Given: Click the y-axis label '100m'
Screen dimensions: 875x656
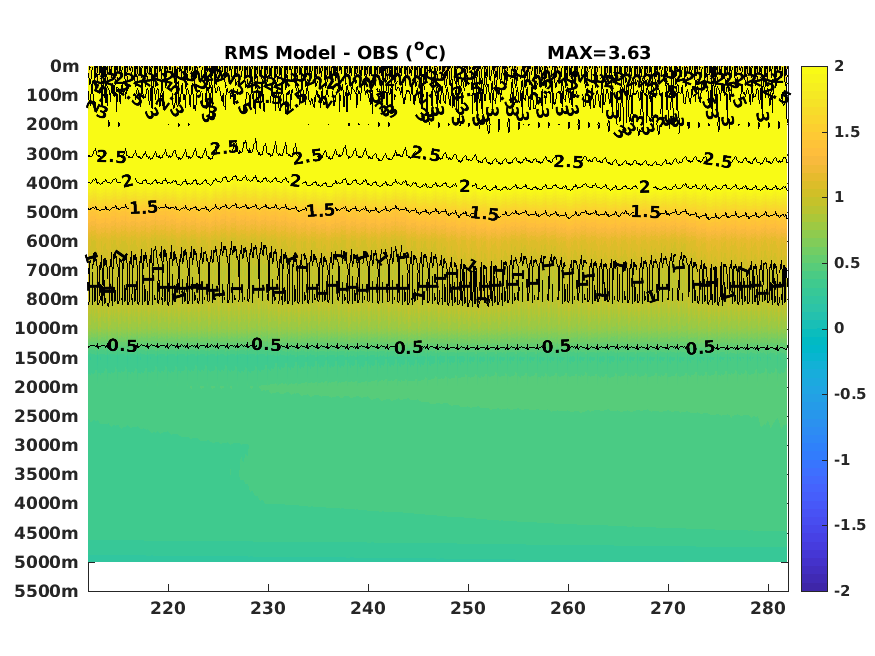Looking at the screenshot, I should point(52,95).
